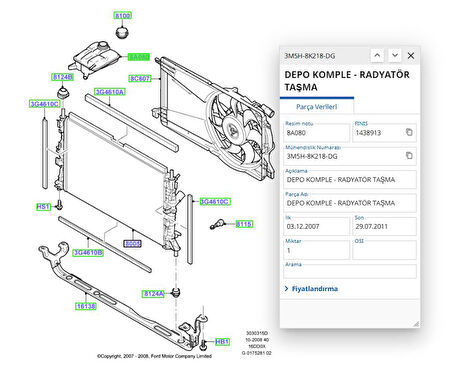
Task: Click the Parça Adı field
Action: (350, 203)
